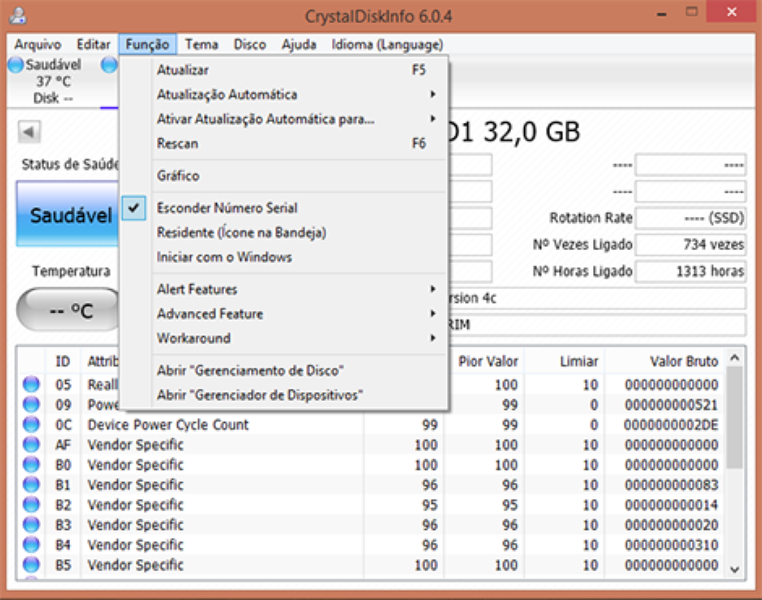This screenshot has width=762, height=600.
Task: Click the Pior Valor column header
Action: click(x=484, y=361)
